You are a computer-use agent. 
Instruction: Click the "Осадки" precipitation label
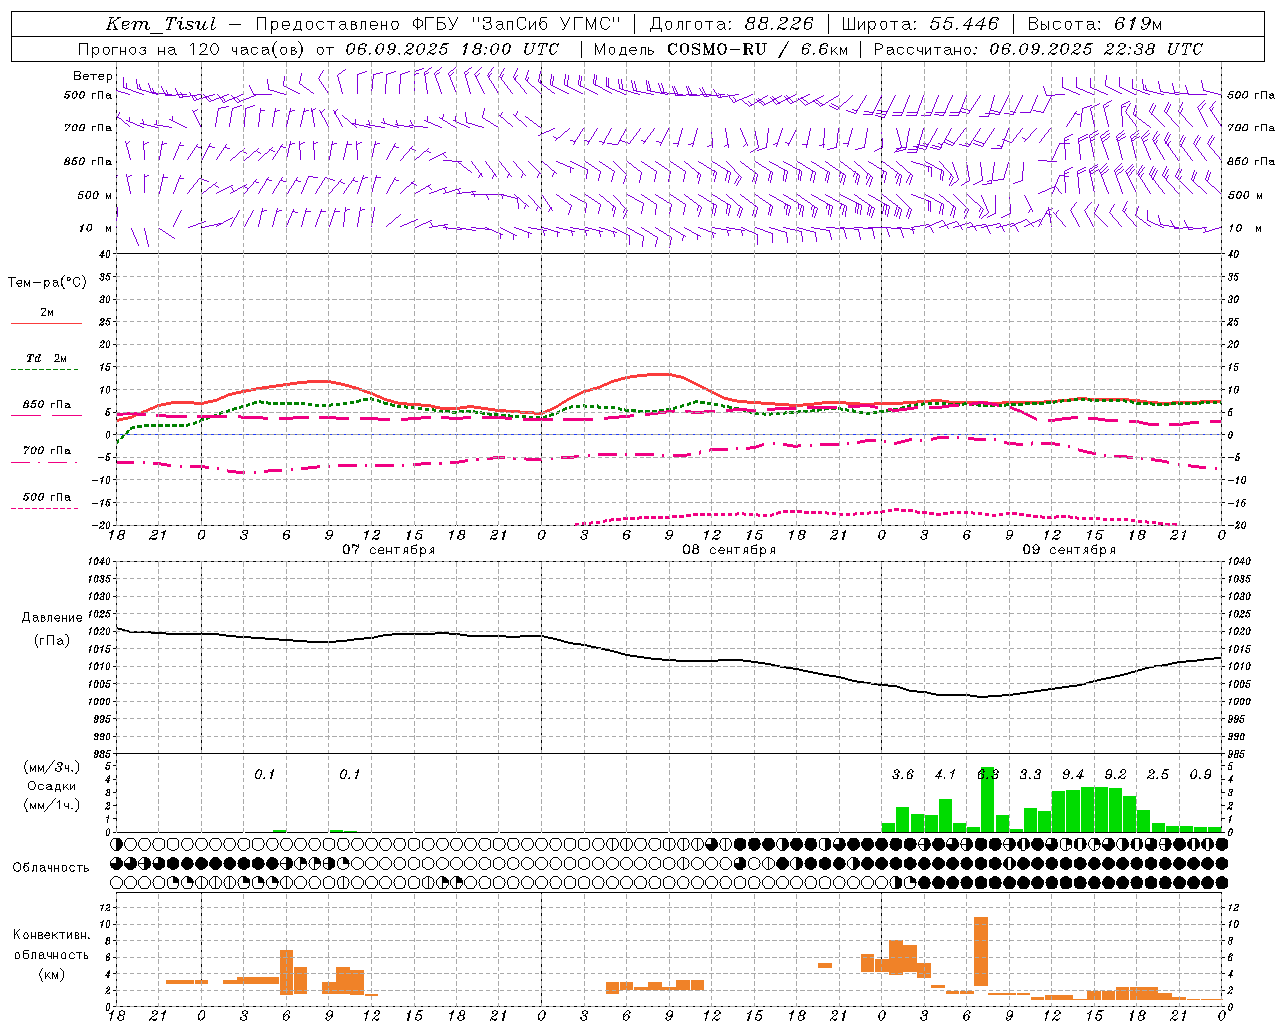point(52,786)
